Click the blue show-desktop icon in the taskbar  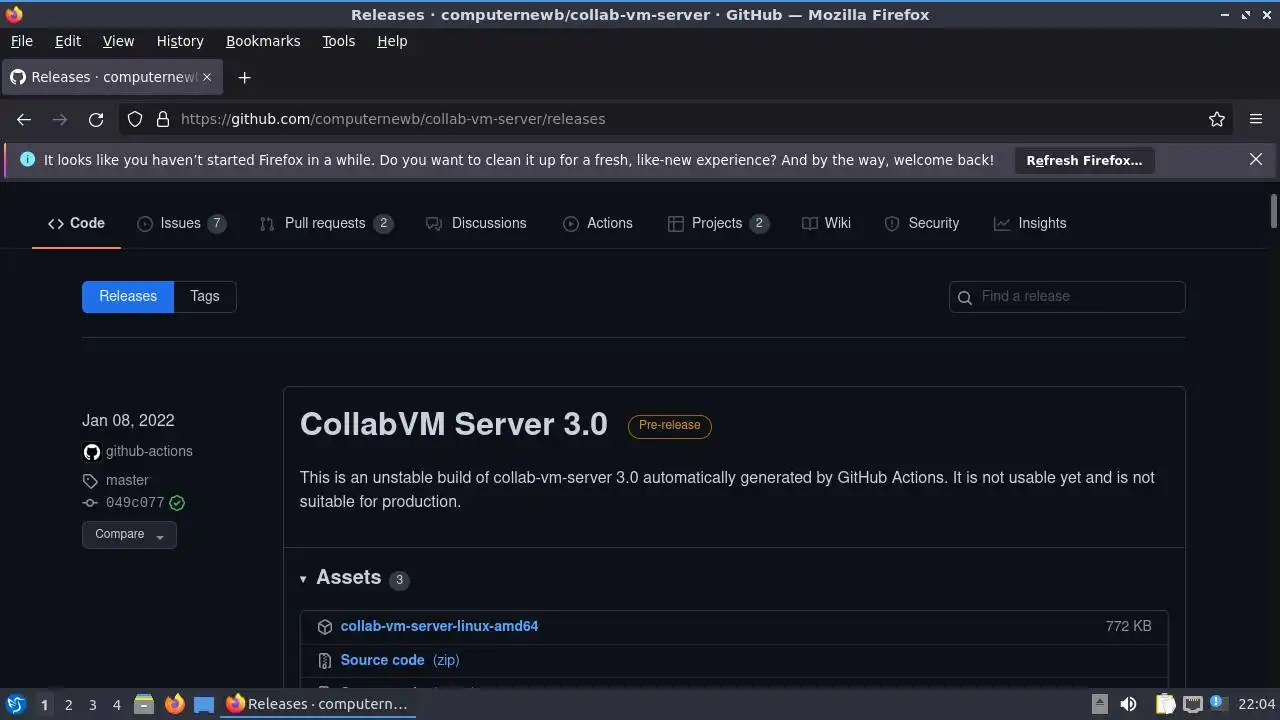204,704
